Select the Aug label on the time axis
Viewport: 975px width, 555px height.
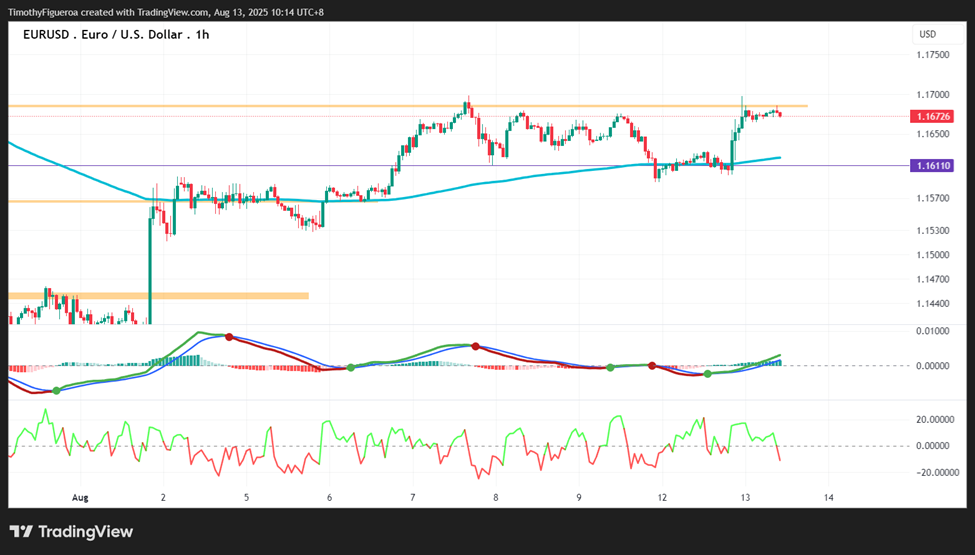(80, 497)
